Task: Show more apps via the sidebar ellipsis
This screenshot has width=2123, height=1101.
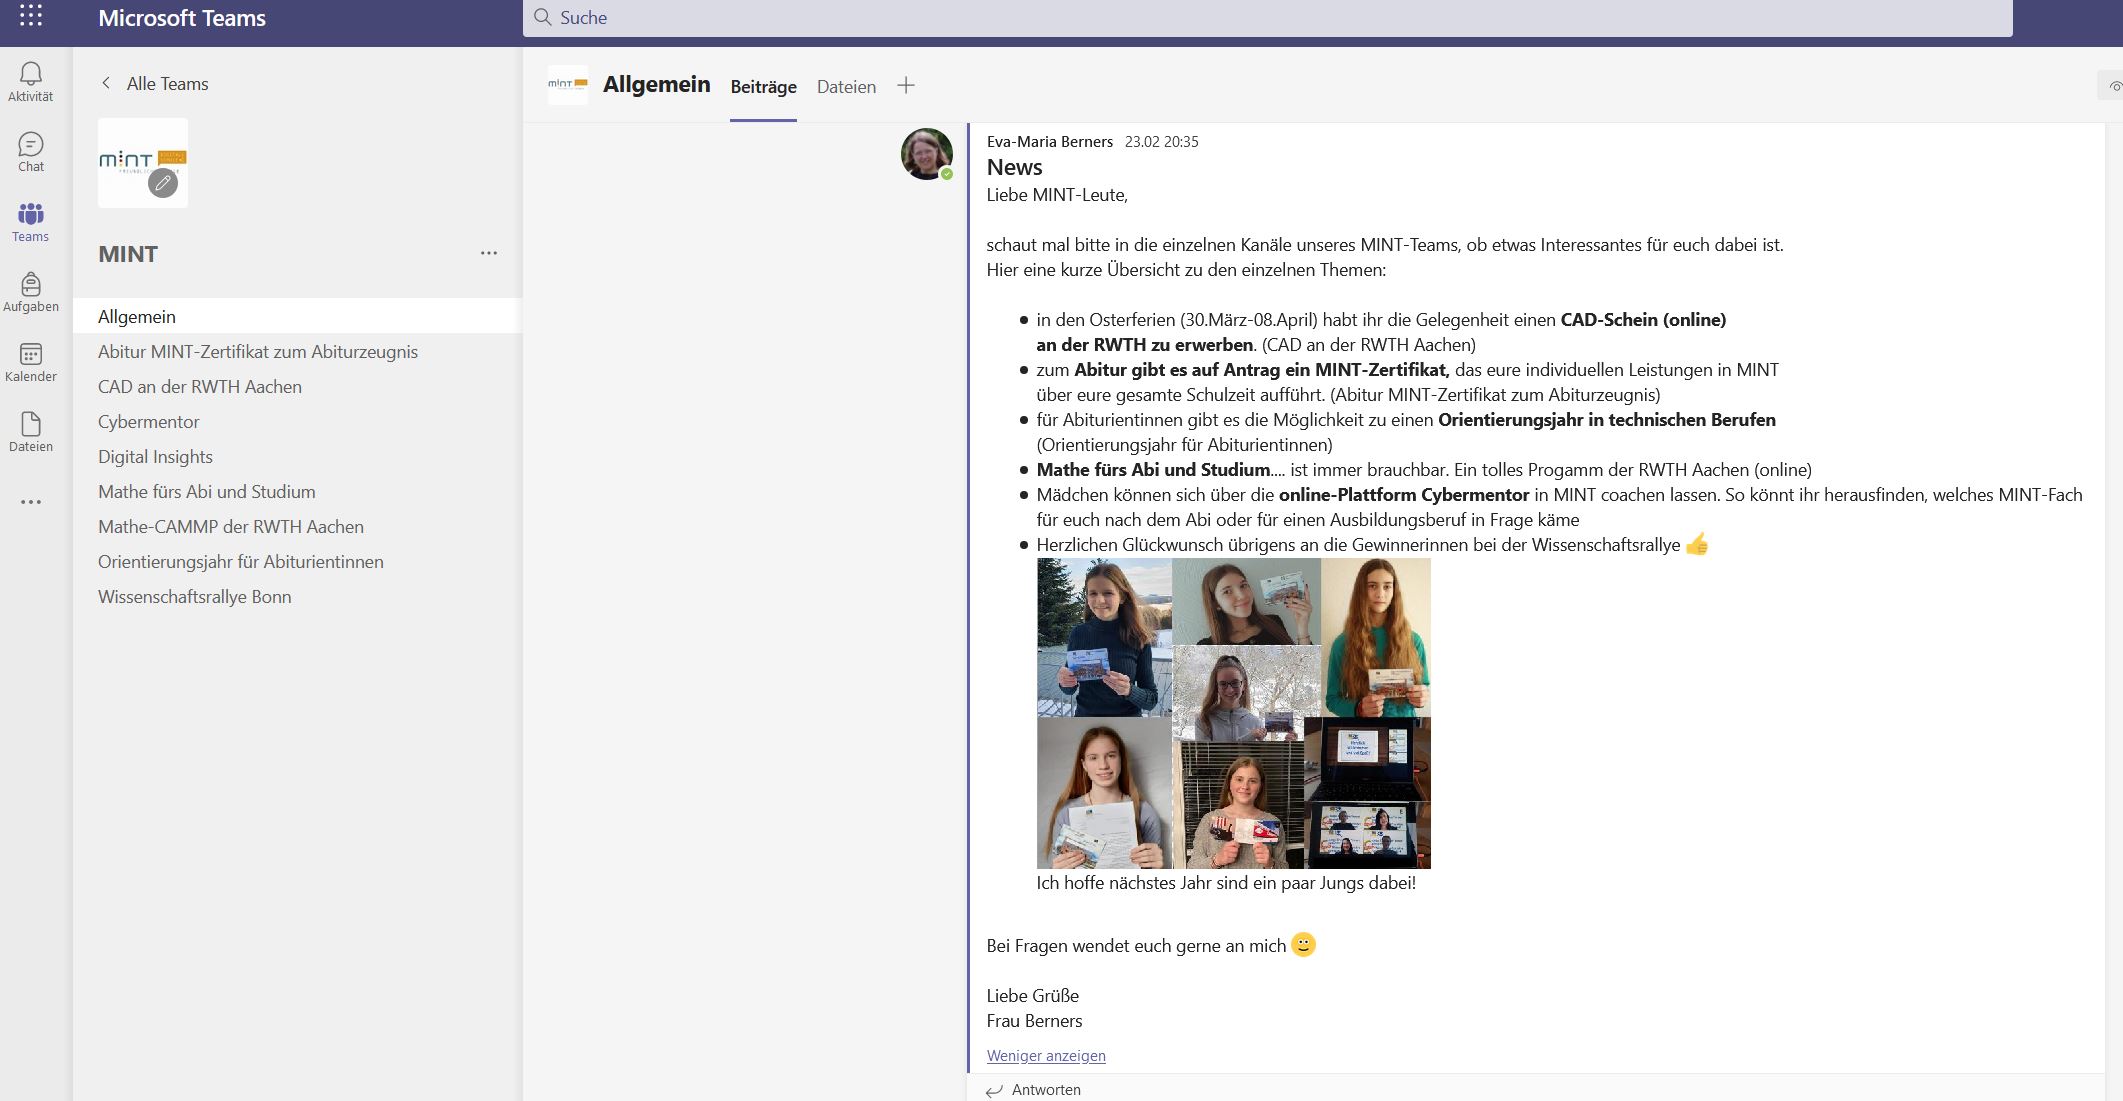Action: coord(31,502)
